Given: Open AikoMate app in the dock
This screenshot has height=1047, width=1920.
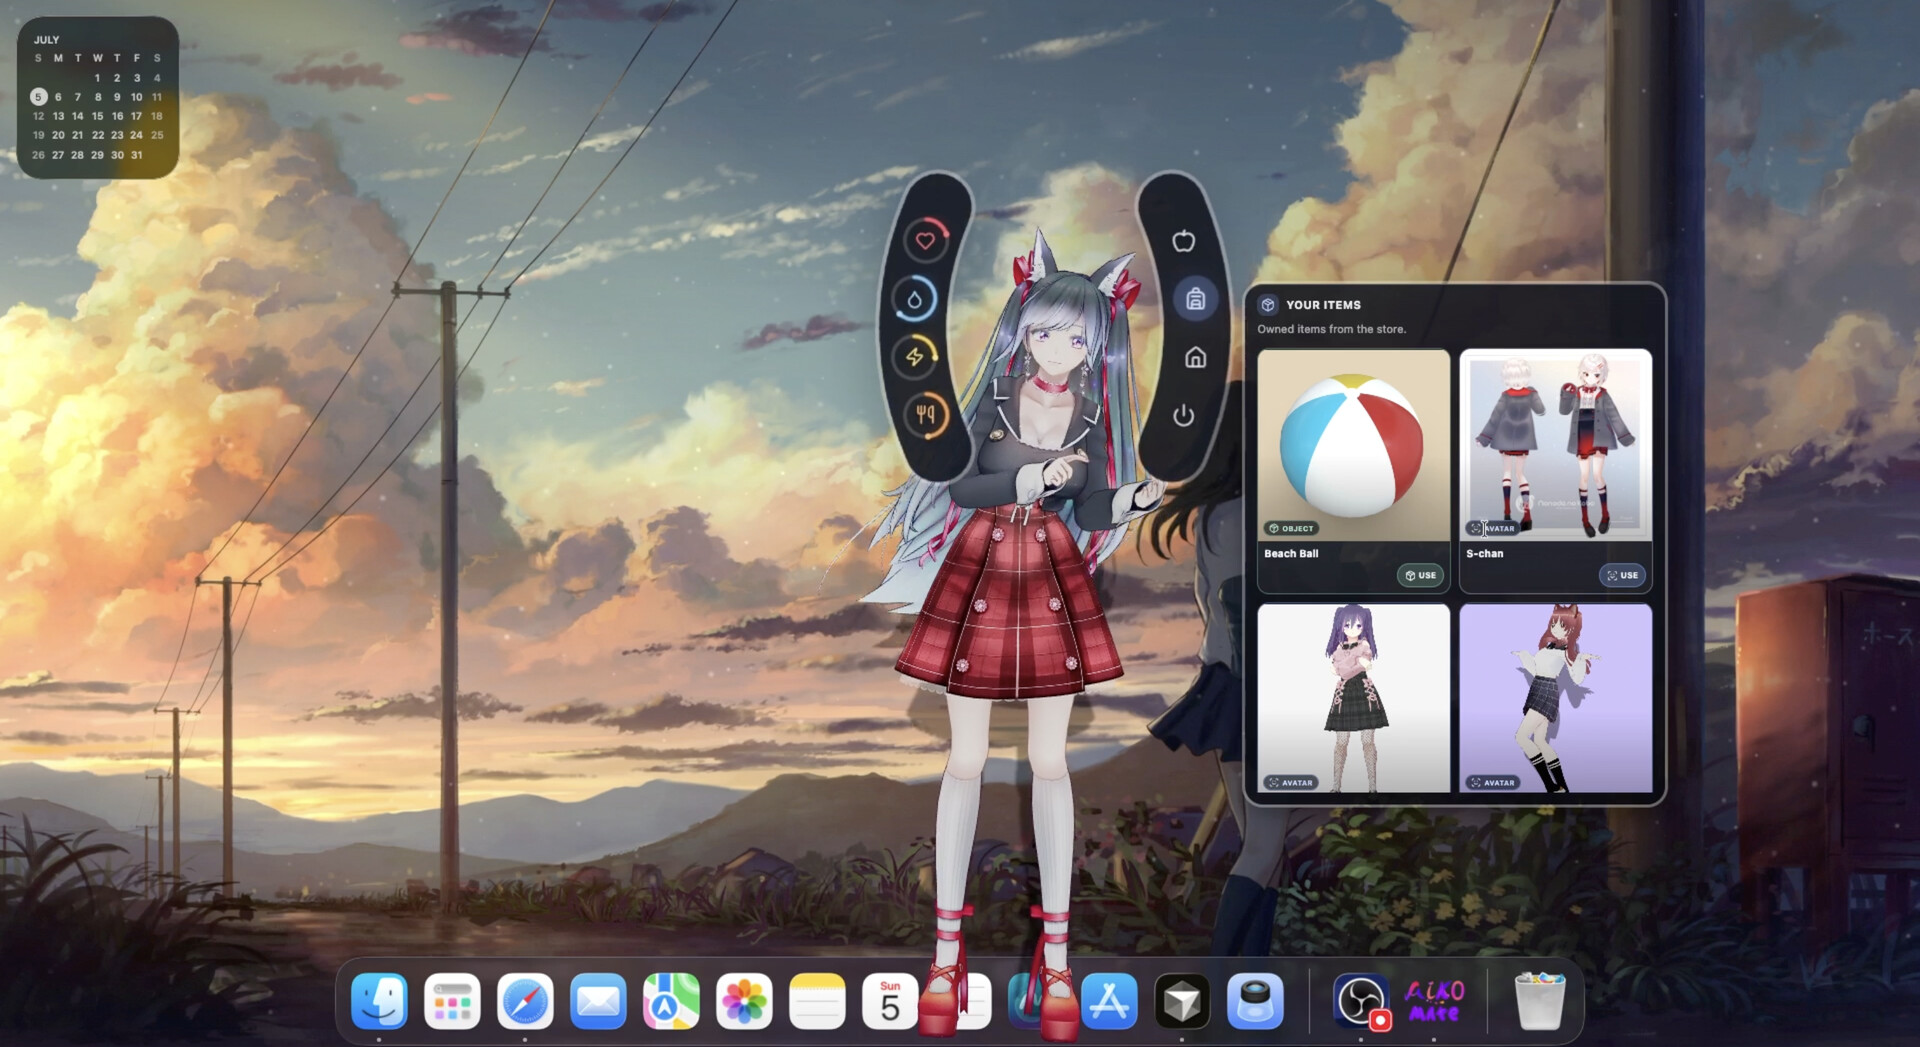Looking at the screenshot, I should 1434,1001.
